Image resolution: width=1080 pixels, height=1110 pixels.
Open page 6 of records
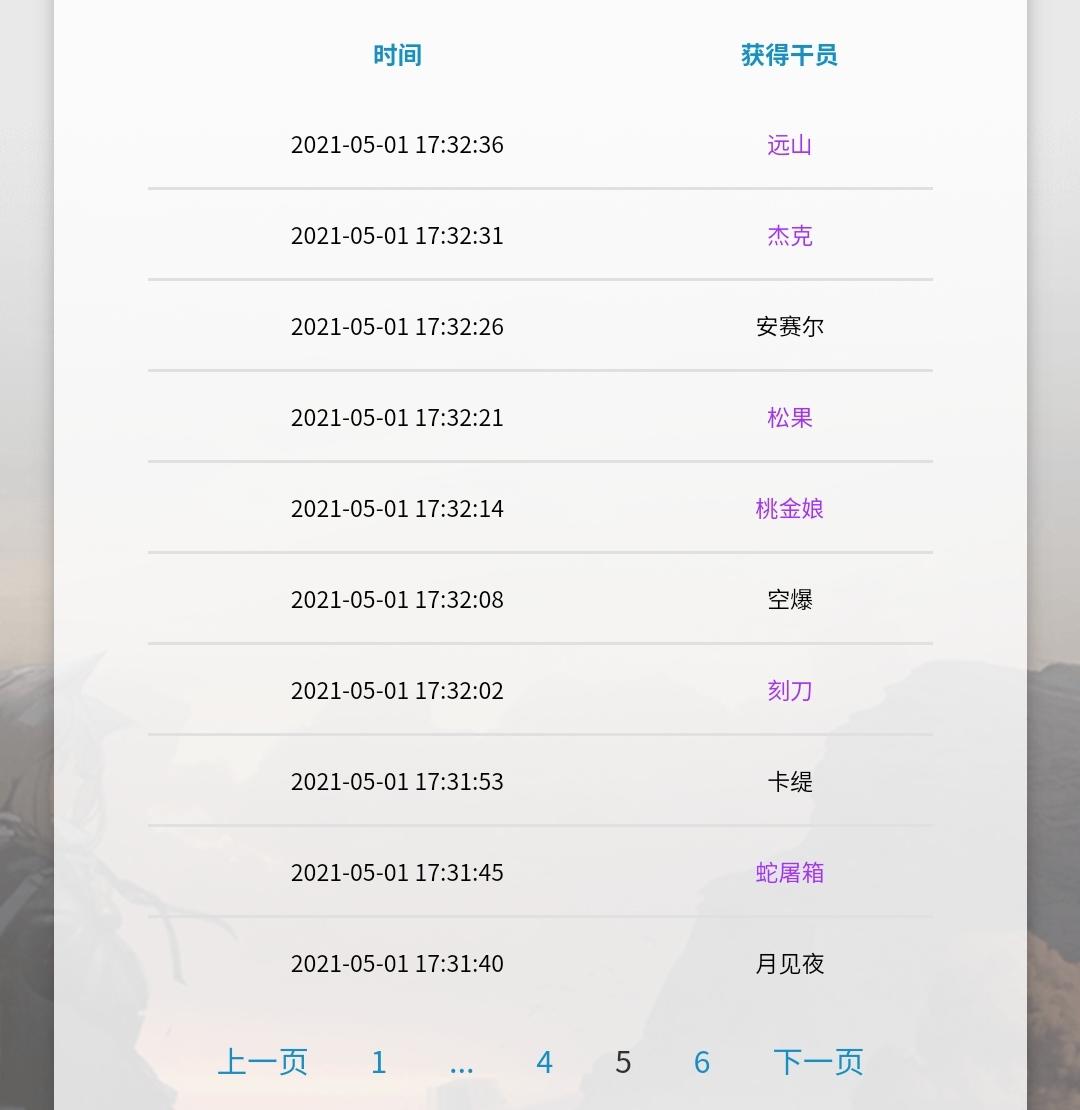coord(701,1062)
